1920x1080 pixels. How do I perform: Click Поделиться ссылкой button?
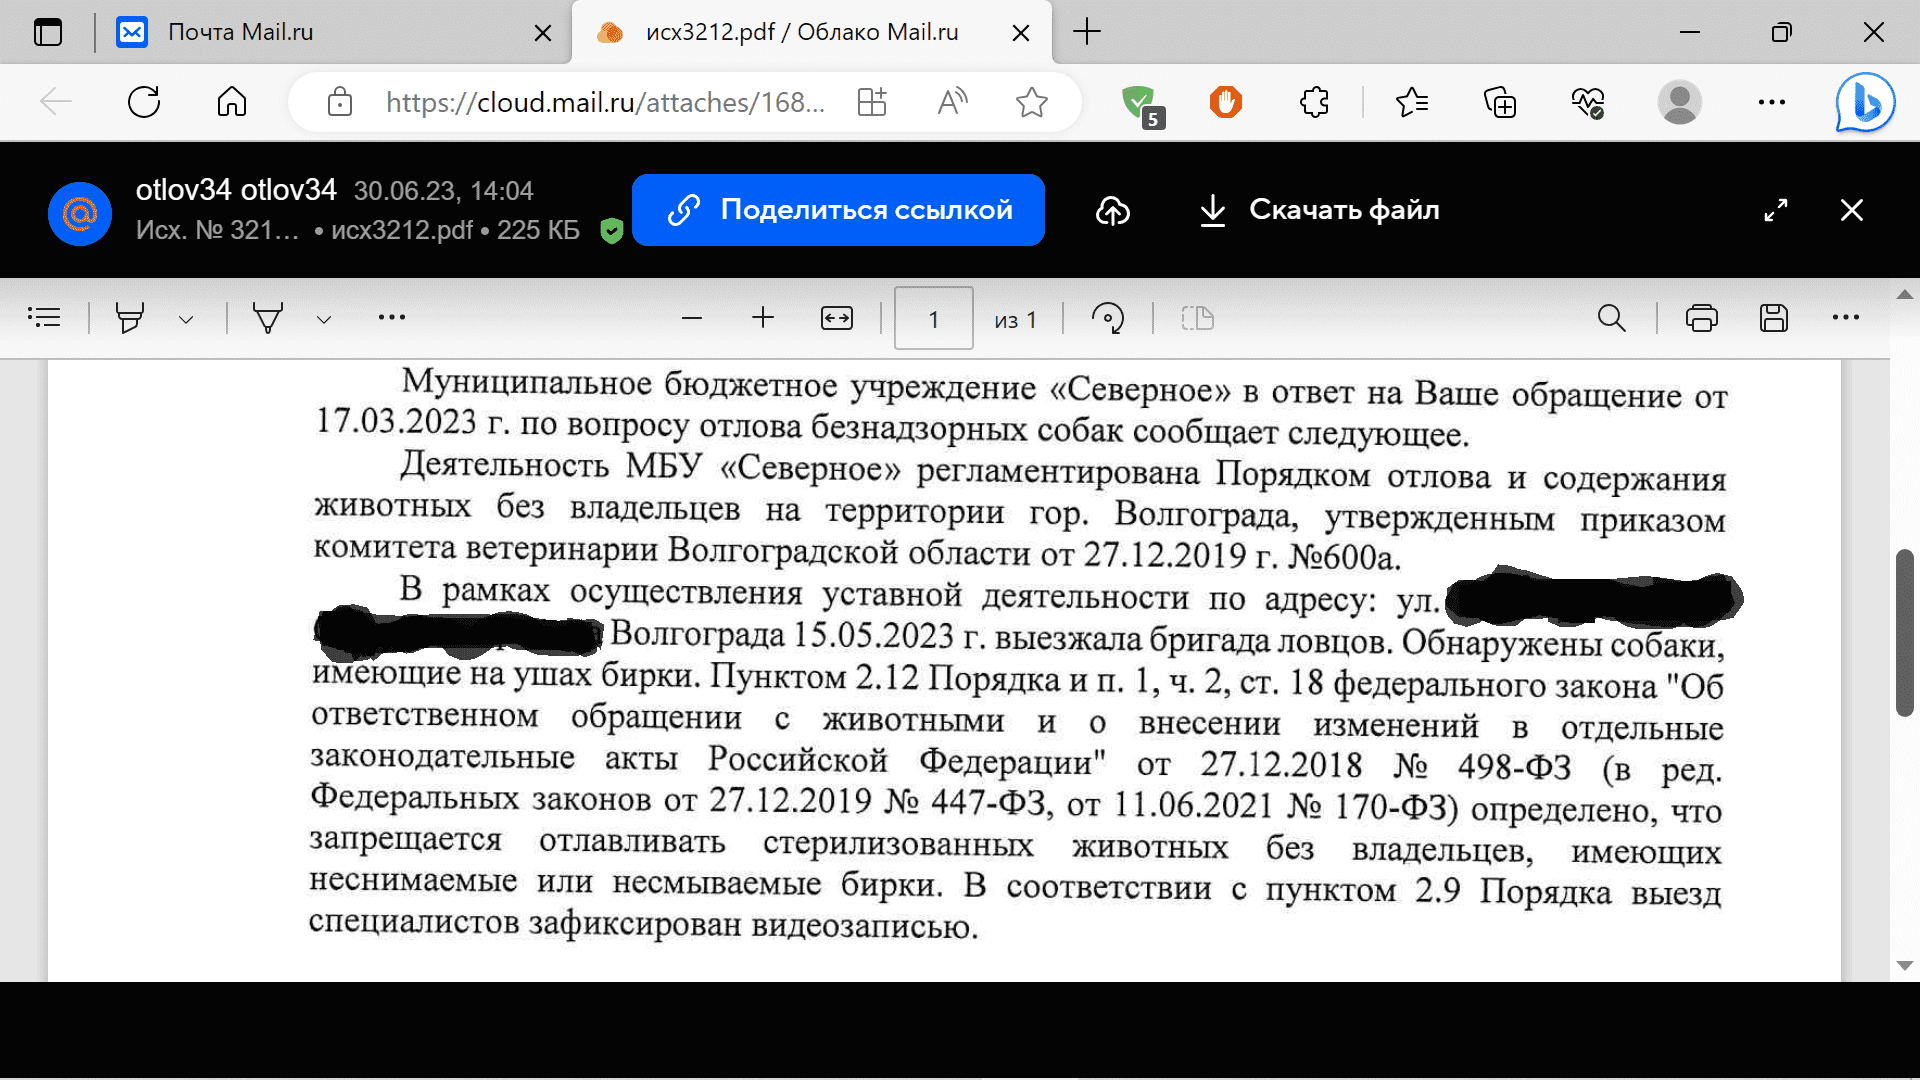(x=838, y=210)
